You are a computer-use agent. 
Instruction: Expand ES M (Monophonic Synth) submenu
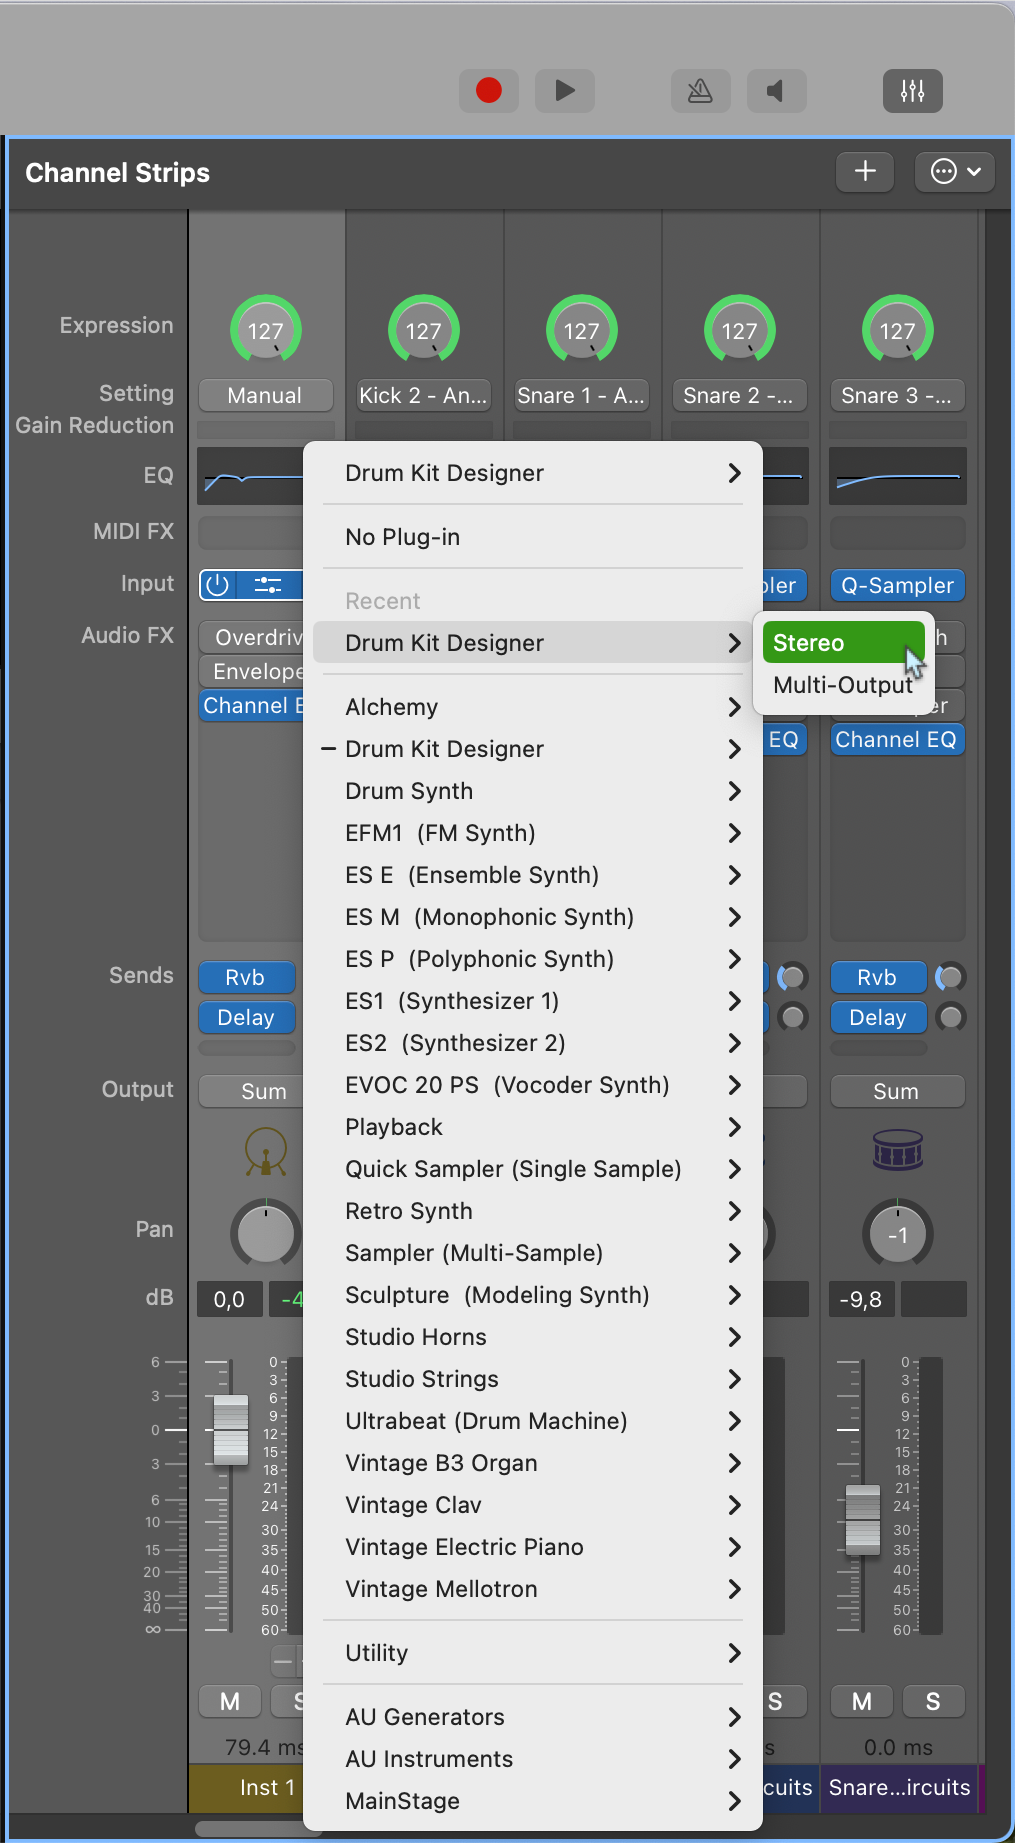(533, 917)
